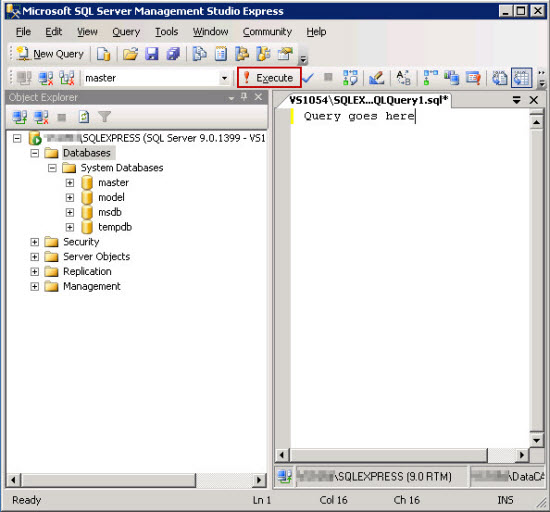The width and height of the screenshot is (550, 512).
Task: Save the current query file
Action: point(152,54)
